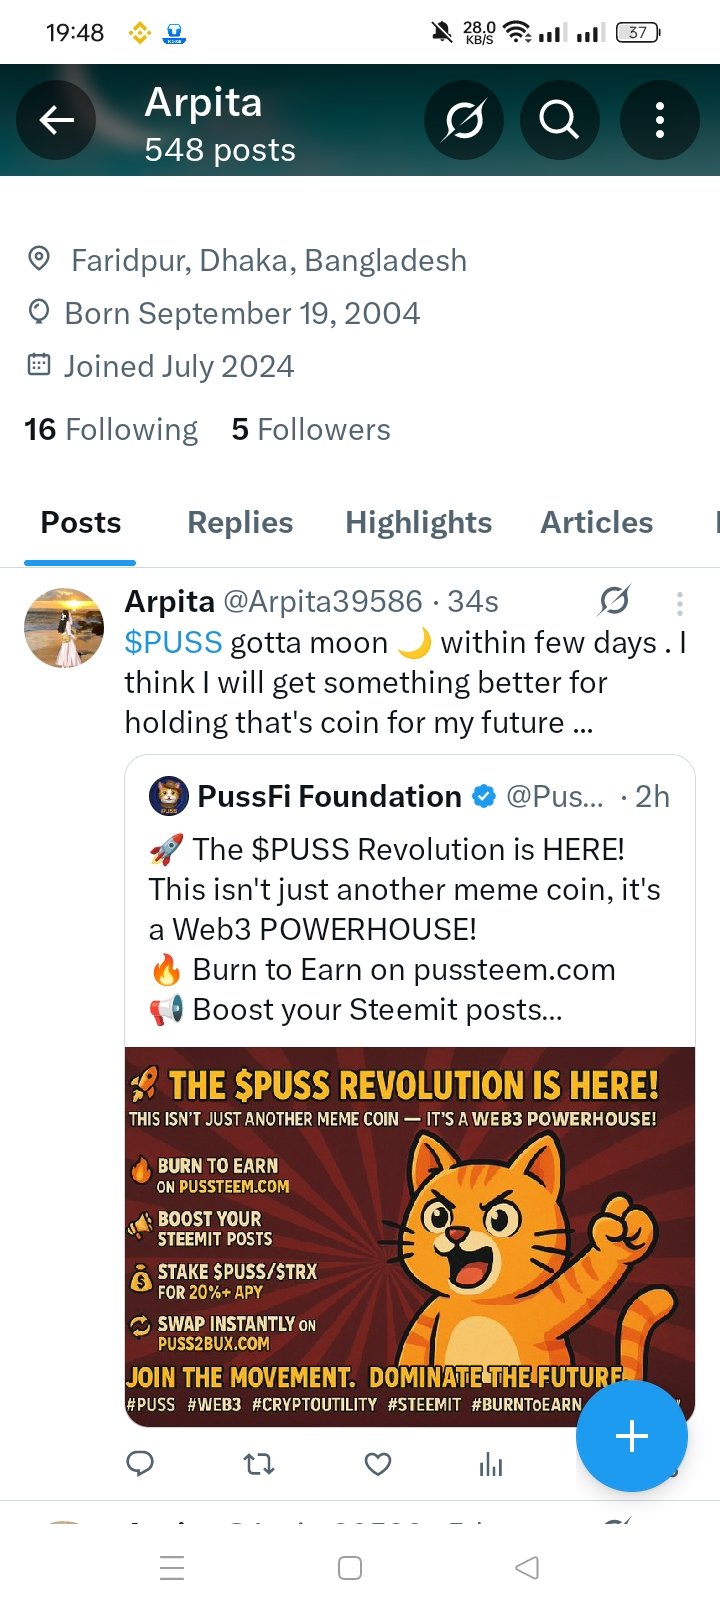Repost the post using the retweet icon
Viewport: 720px width, 1612px height.
coord(259,1465)
